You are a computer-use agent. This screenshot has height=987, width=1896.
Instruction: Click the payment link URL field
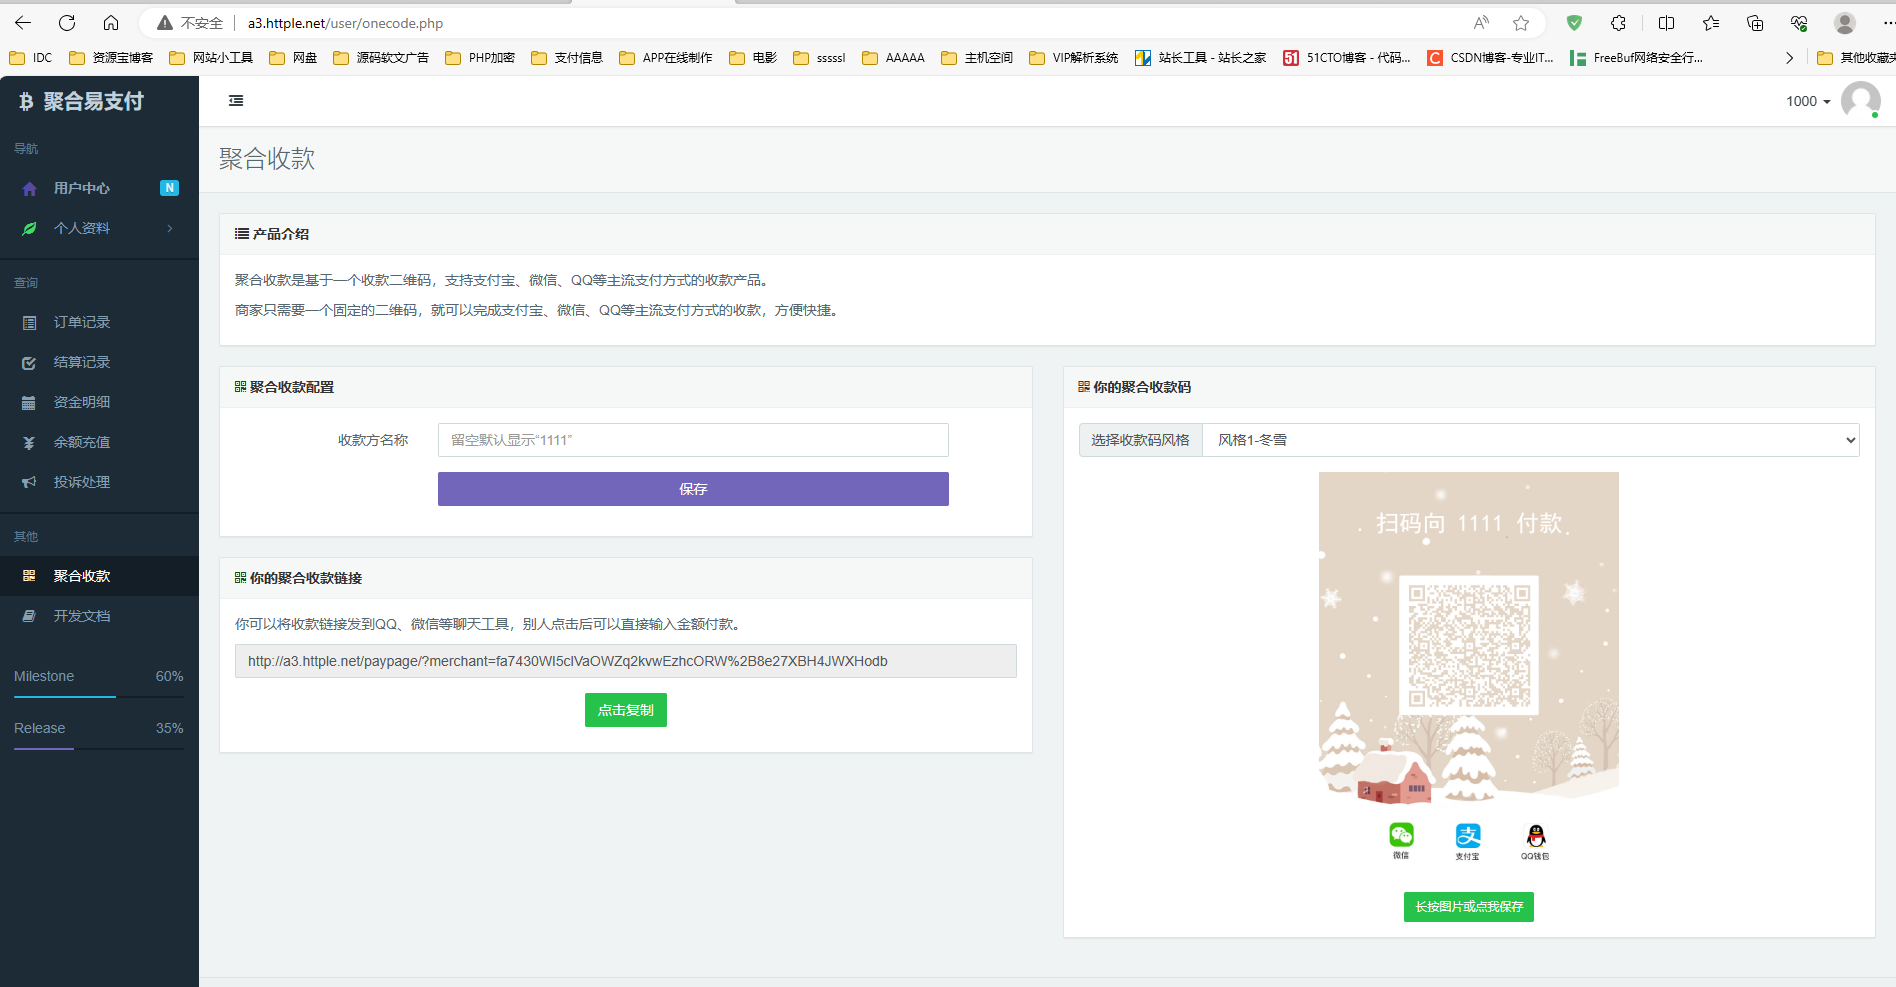626,661
